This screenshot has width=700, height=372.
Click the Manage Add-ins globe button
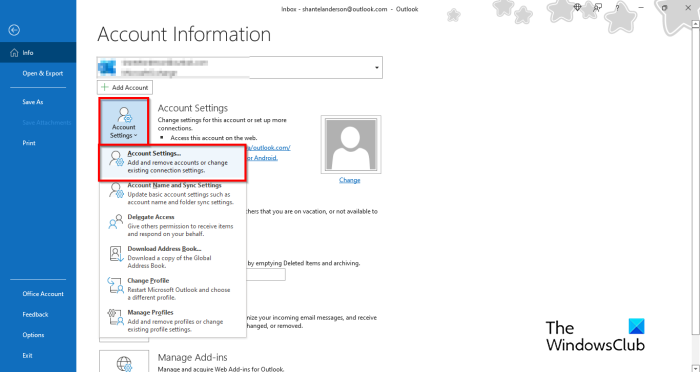[124, 361]
